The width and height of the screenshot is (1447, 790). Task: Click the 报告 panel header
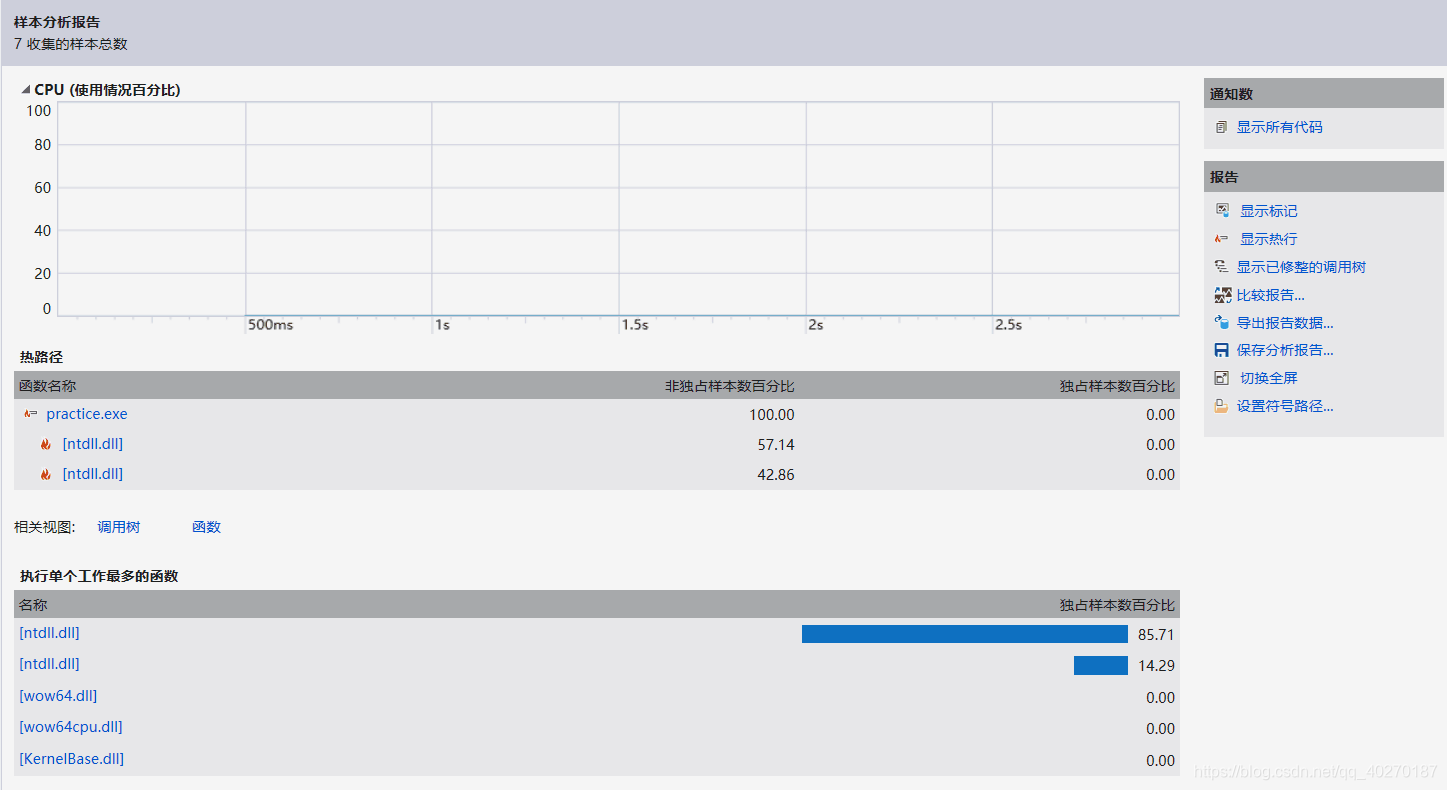(1324, 177)
